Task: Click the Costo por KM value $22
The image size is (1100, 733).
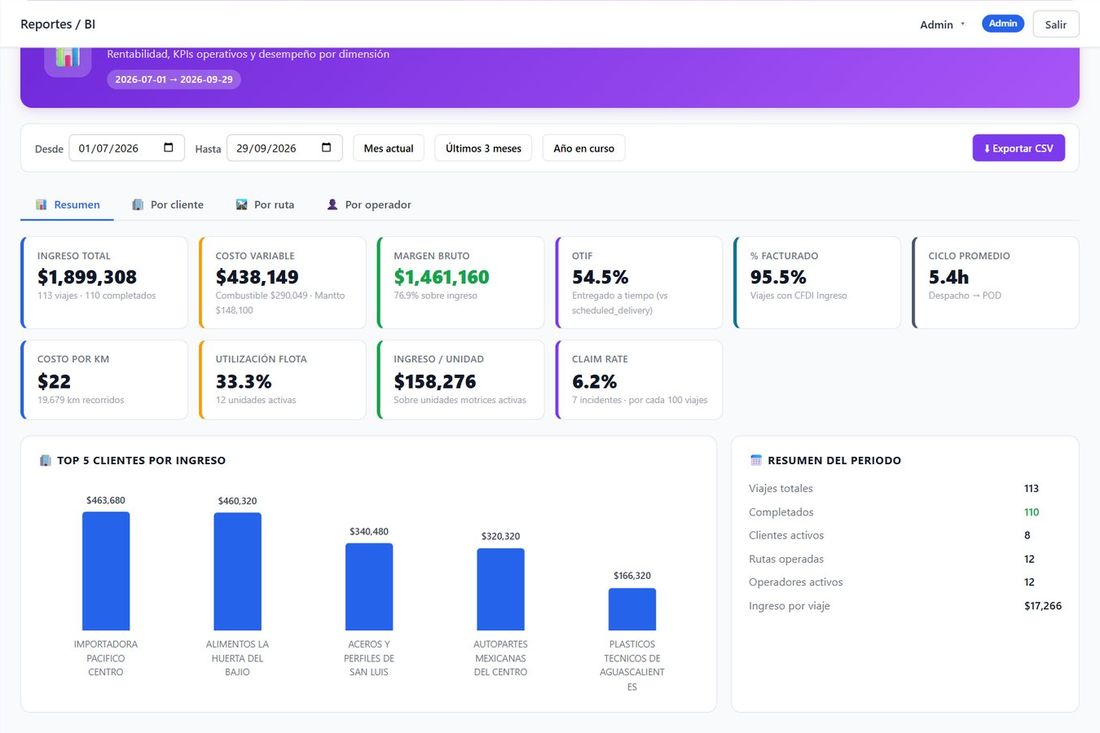Action: click(54, 382)
